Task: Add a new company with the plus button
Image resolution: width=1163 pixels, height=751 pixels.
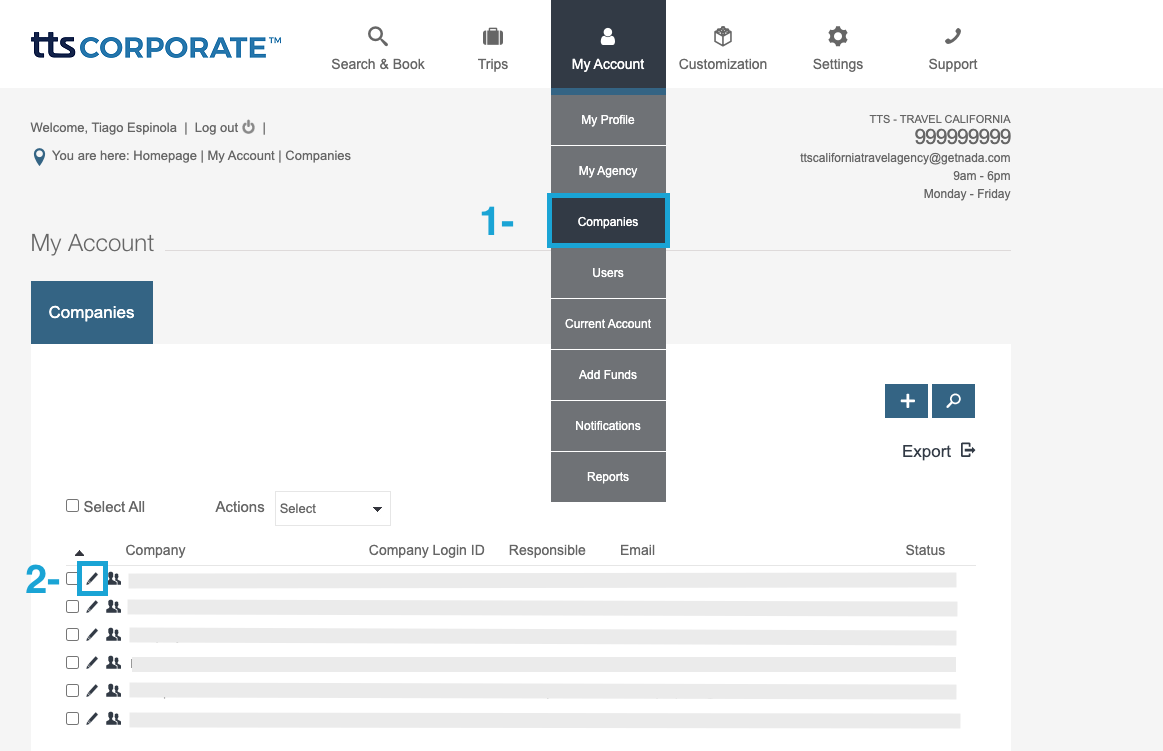Action: [906, 400]
